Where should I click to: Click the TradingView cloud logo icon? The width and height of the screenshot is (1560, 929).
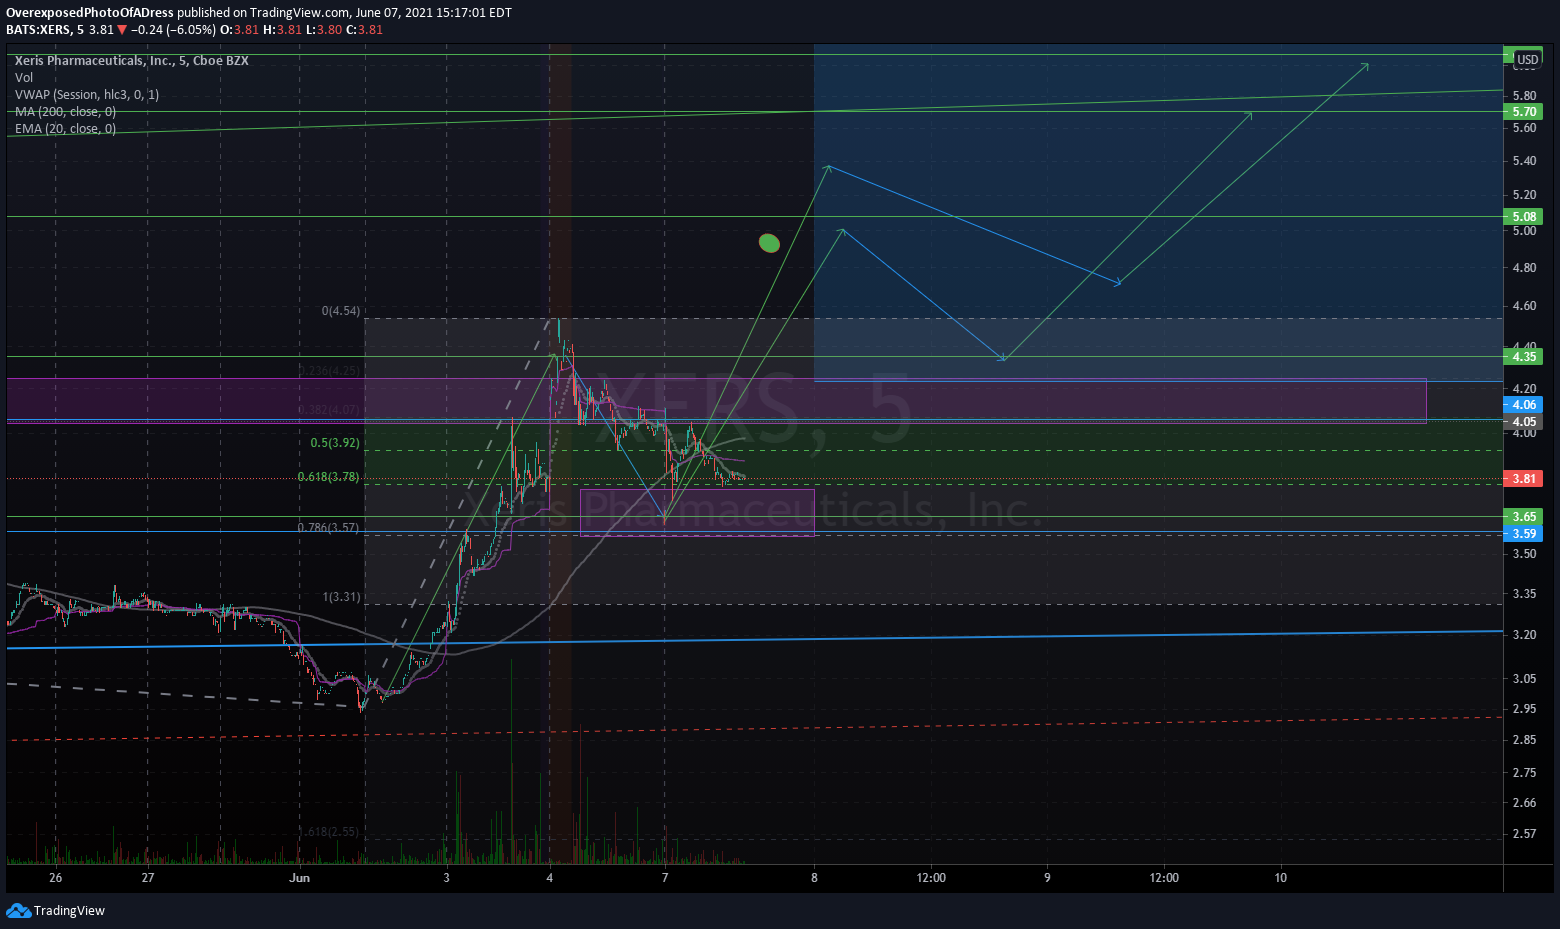tap(18, 910)
